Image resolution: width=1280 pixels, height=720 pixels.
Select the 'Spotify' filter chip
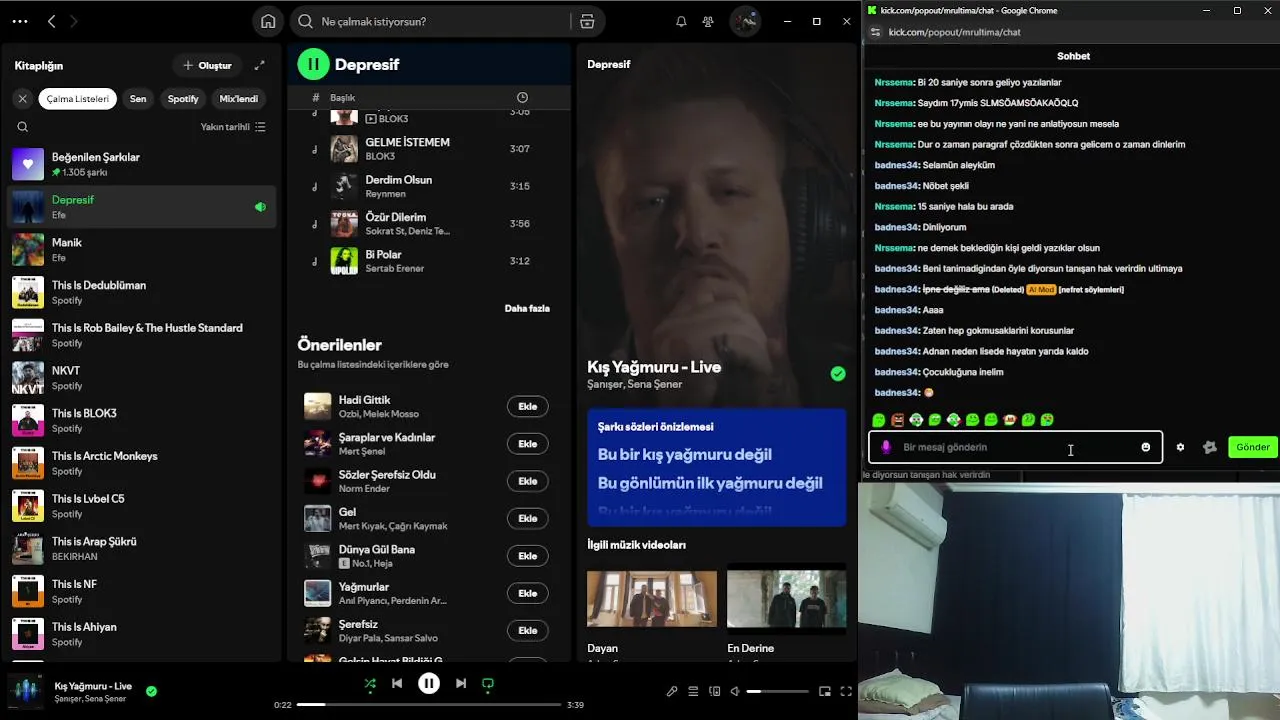click(x=183, y=98)
